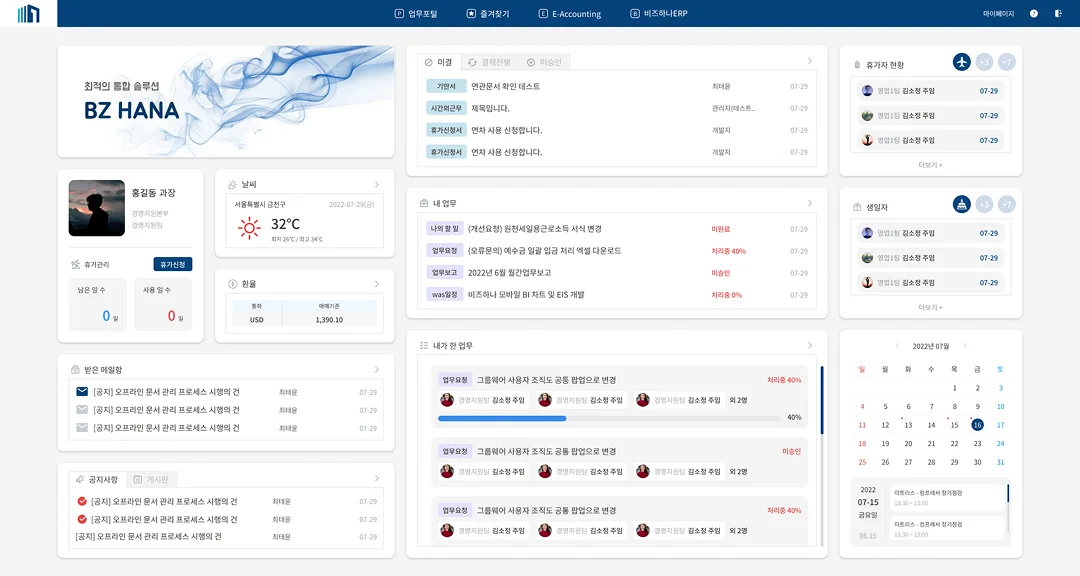Click the first assignee avatar in the first 업무요청 card
This screenshot has width=1080, height=576.
447,400
